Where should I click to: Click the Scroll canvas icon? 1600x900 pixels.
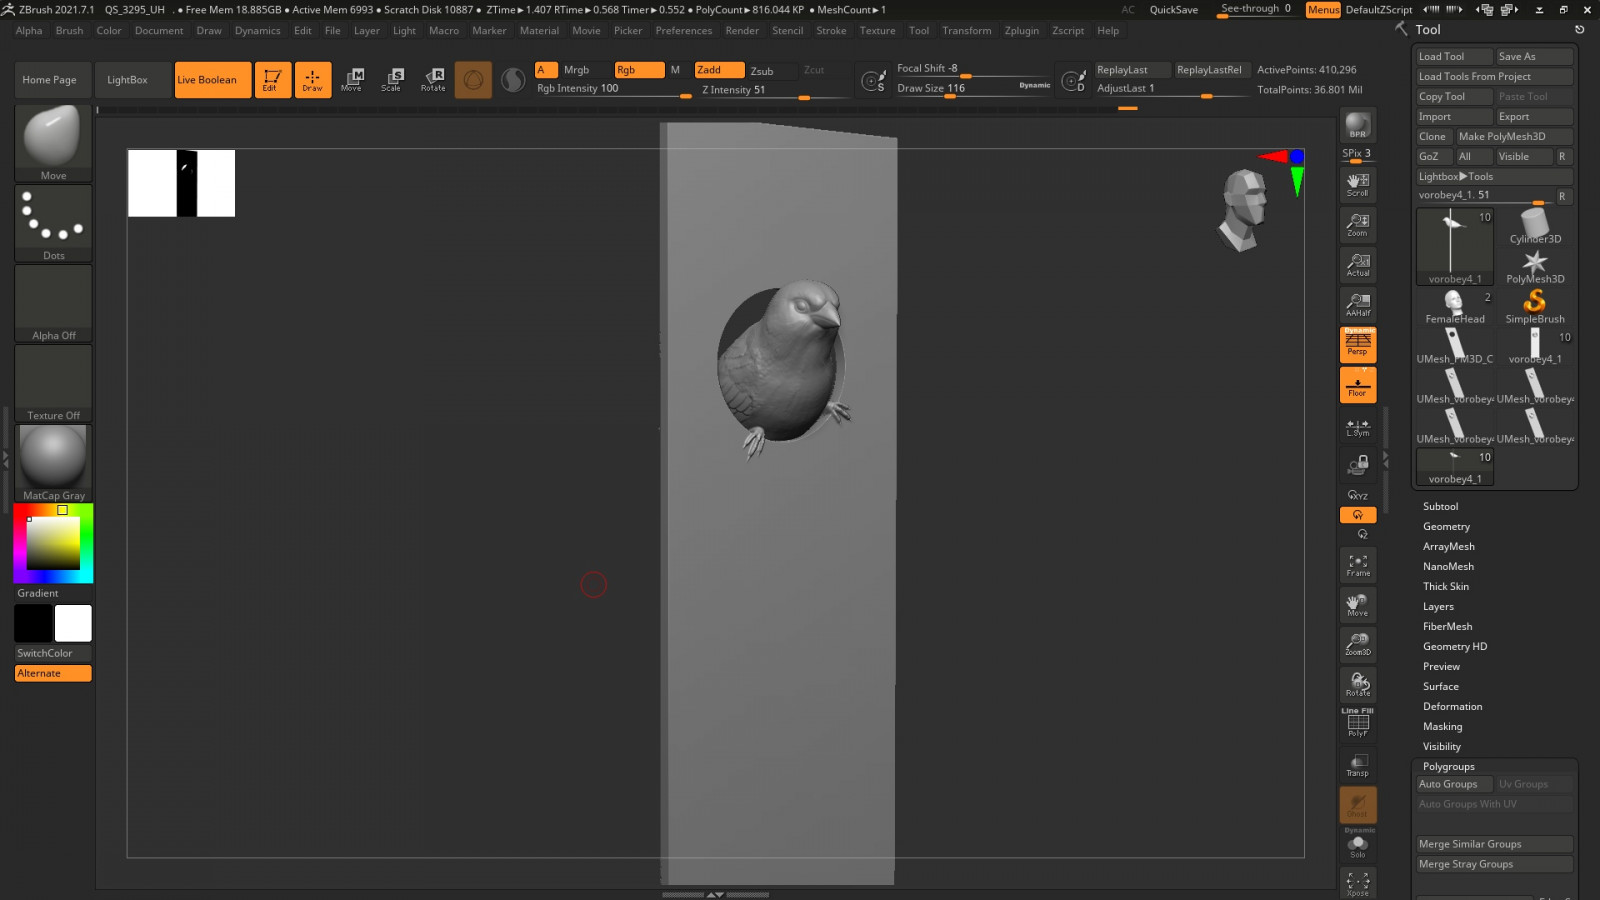tap(1358, 185)
